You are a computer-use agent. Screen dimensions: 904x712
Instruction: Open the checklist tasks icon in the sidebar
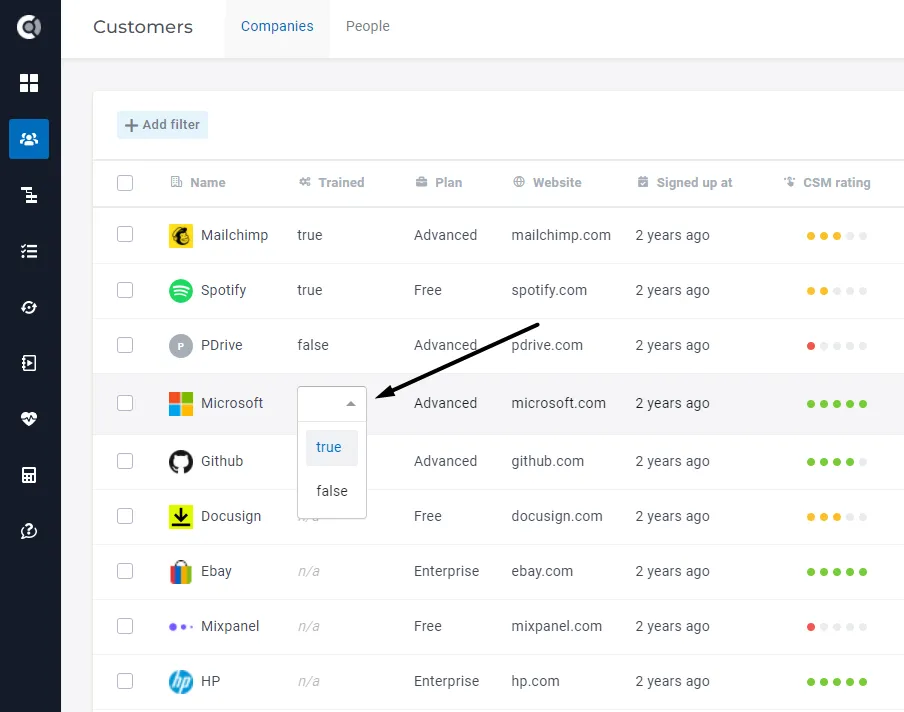29,251
